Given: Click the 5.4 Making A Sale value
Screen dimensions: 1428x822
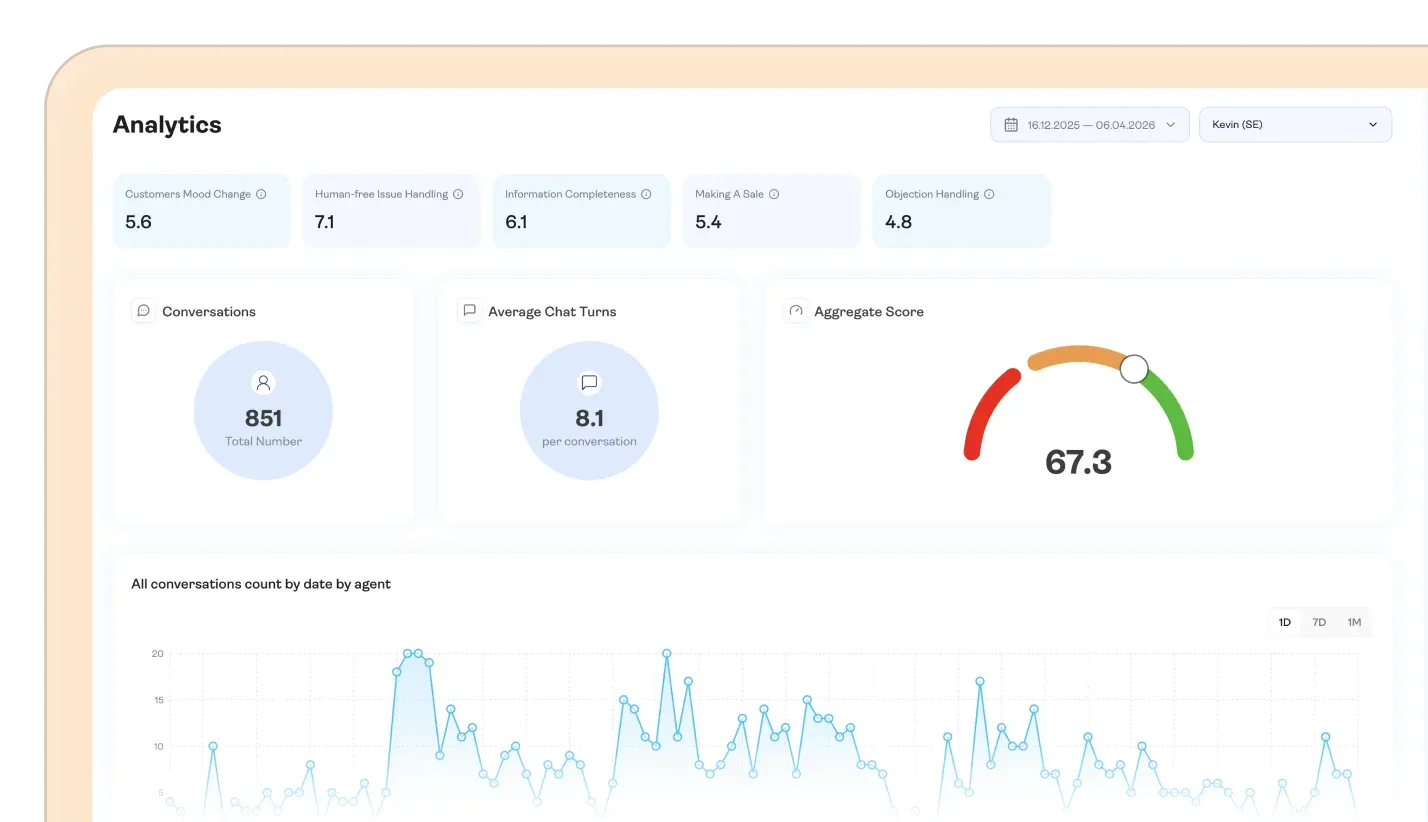Looking at the screenshot, I should pyautogui.click(x=708, y=222).
